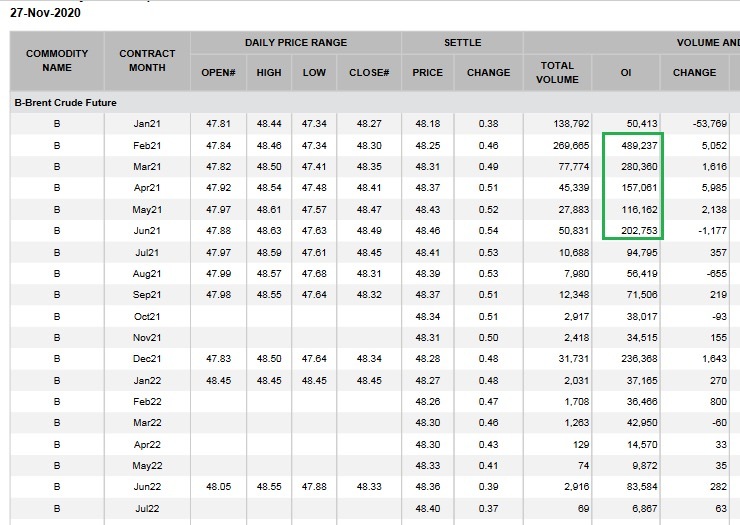Click the HIGH column header
The height and width of the screenshot is (525, 740).
269,72
